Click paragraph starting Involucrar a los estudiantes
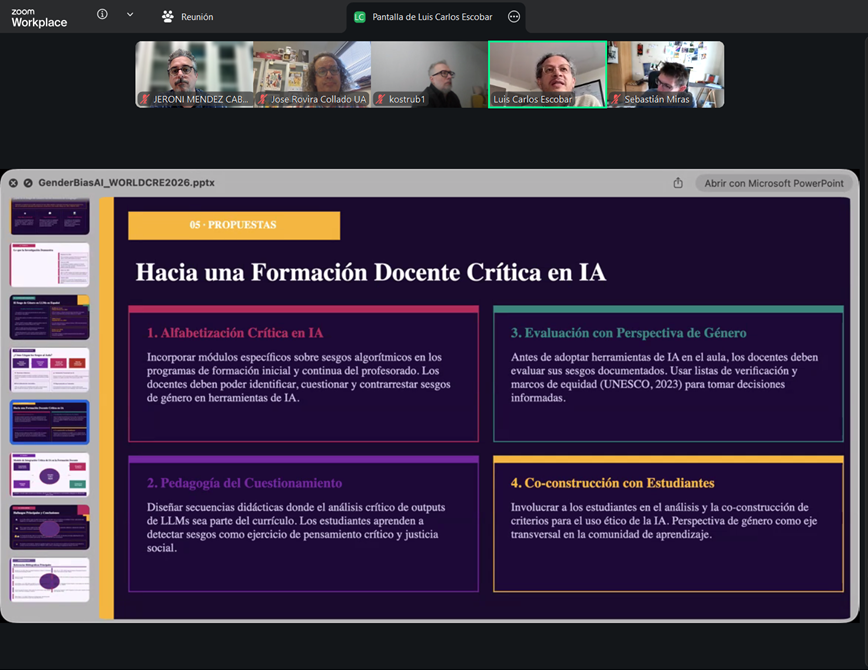Viewport: 868px width, 670px height. [664, 520]
